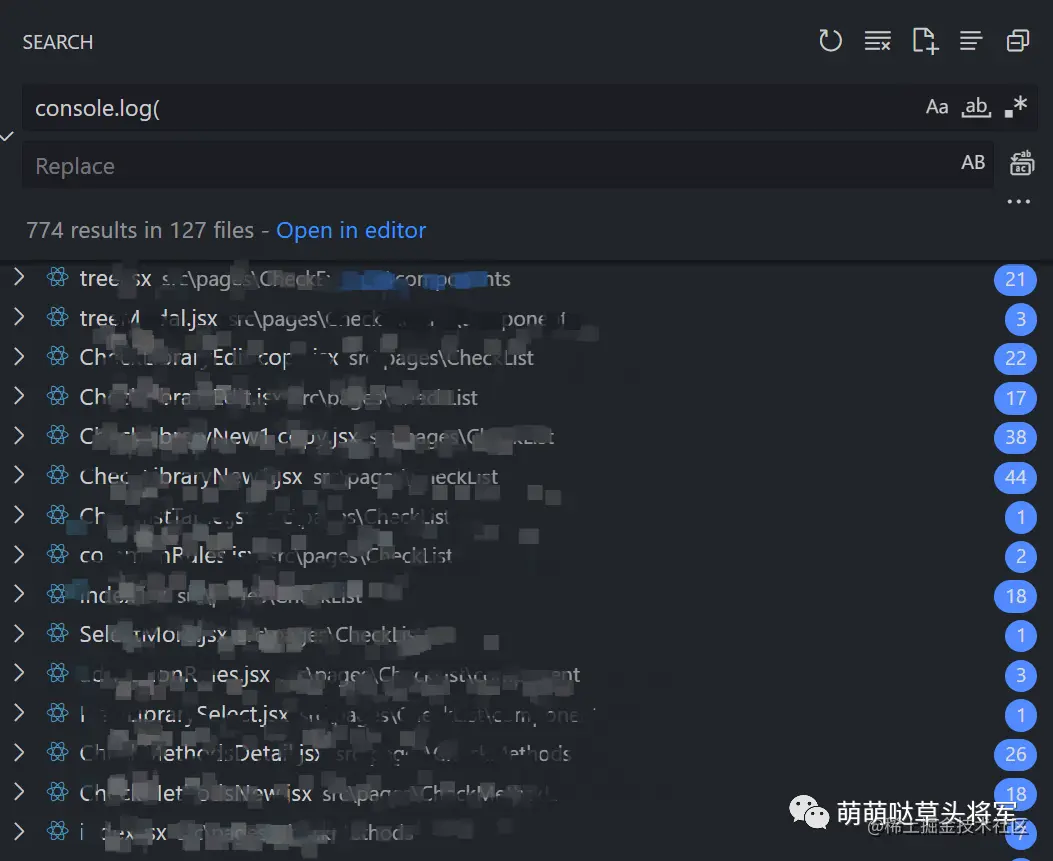Click the 22 results count badge
This screenshot has width=1053, height=861.
(1015, 359)
